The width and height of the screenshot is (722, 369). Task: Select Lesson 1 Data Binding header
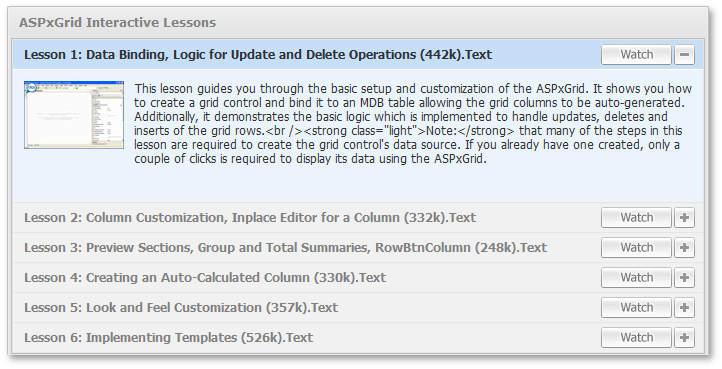258,54
